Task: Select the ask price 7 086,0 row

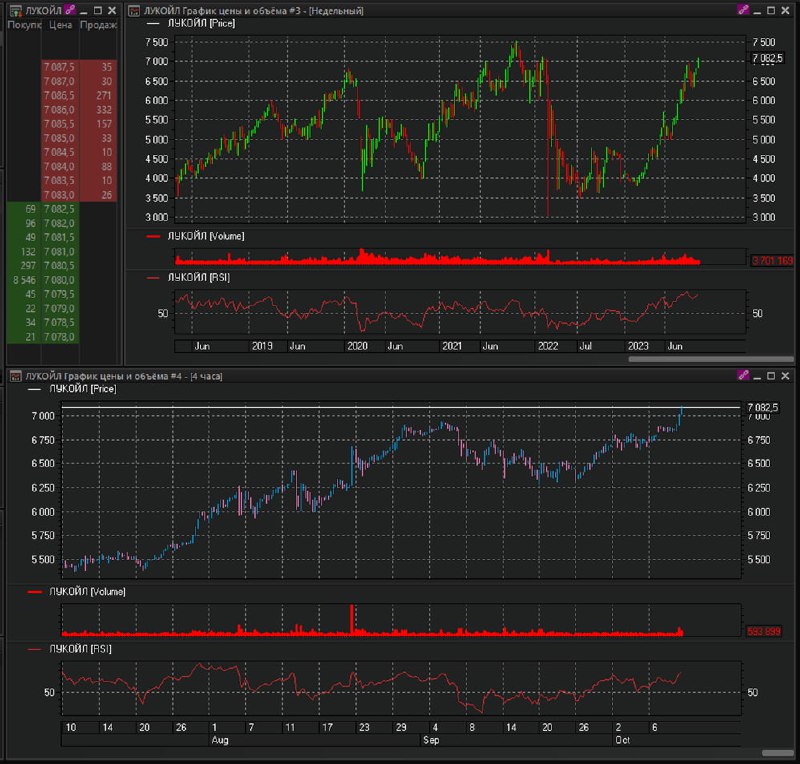Action: 59,110
